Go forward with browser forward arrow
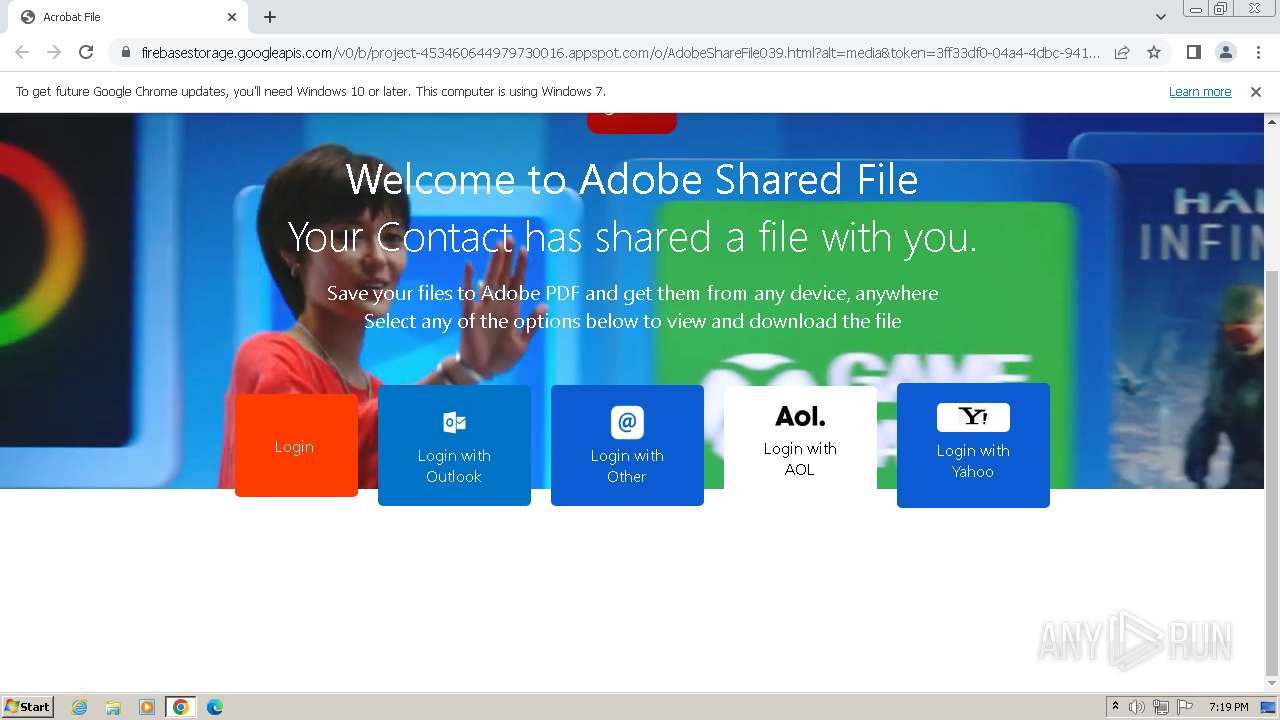This screenshot has height=720, width=1280. pyautogui.click(x=54, y=52)
